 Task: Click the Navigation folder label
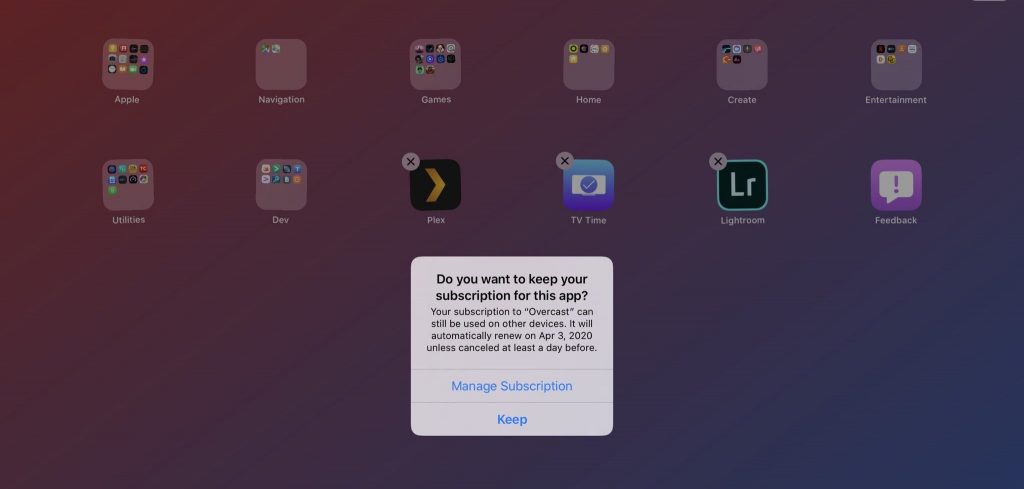pos(281,100)
